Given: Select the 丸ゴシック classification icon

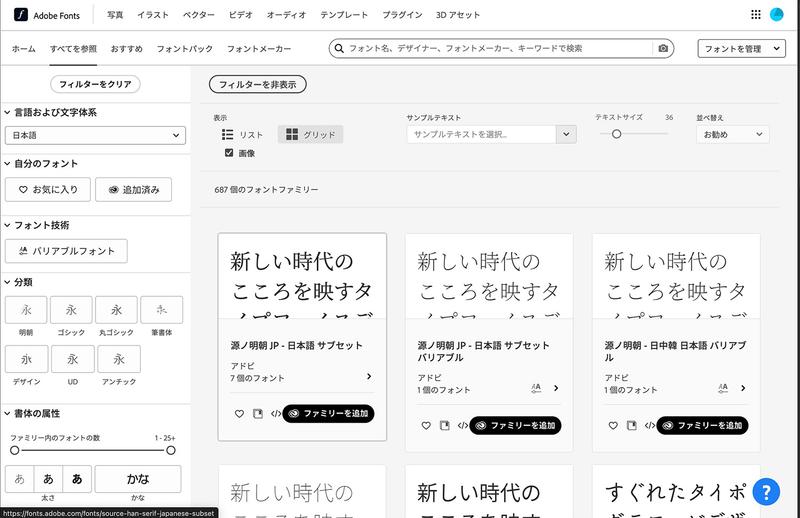Looking at the screenshot, I should tap(118, 310).
